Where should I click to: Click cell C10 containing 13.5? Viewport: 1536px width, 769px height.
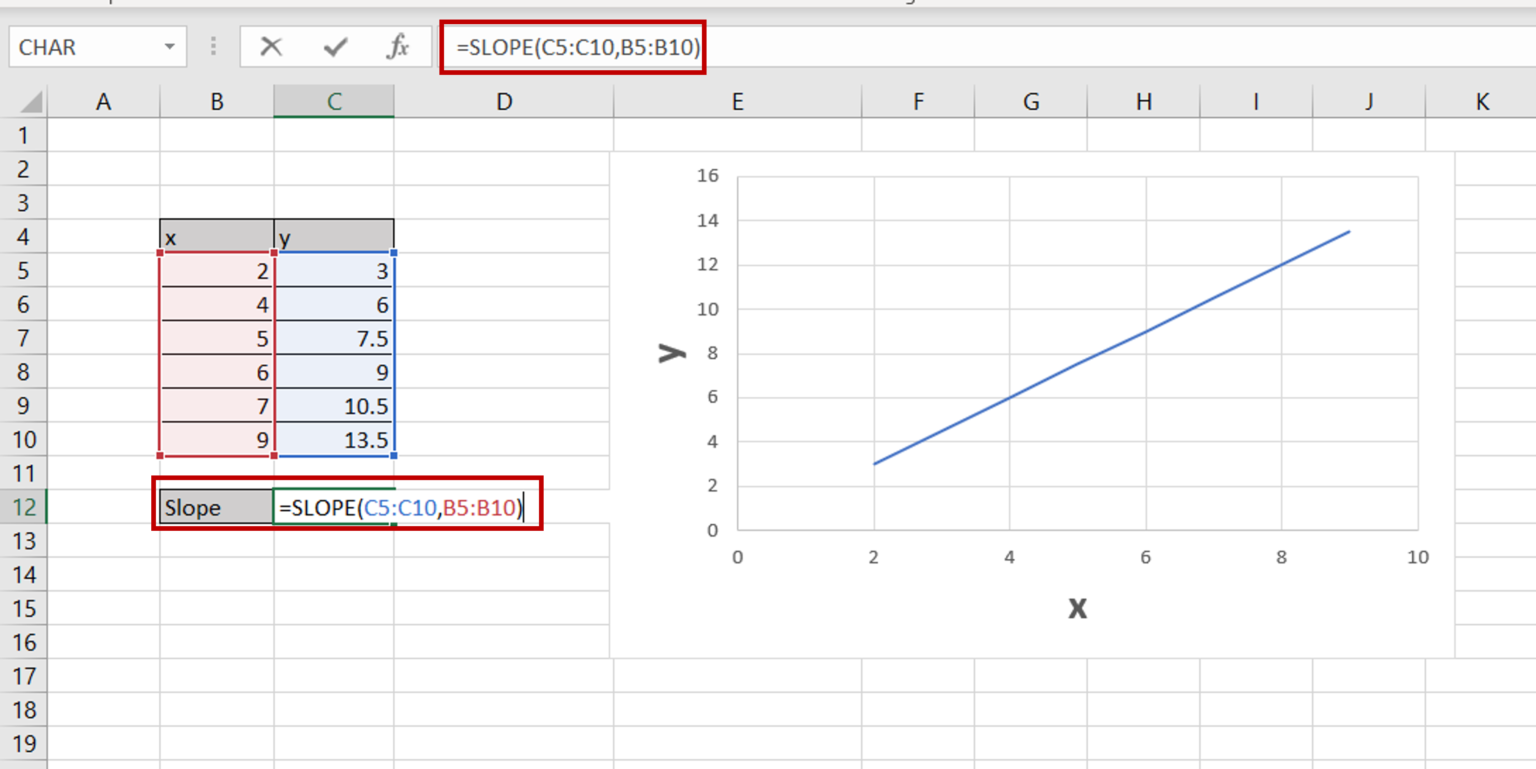[x=334, y=440]
